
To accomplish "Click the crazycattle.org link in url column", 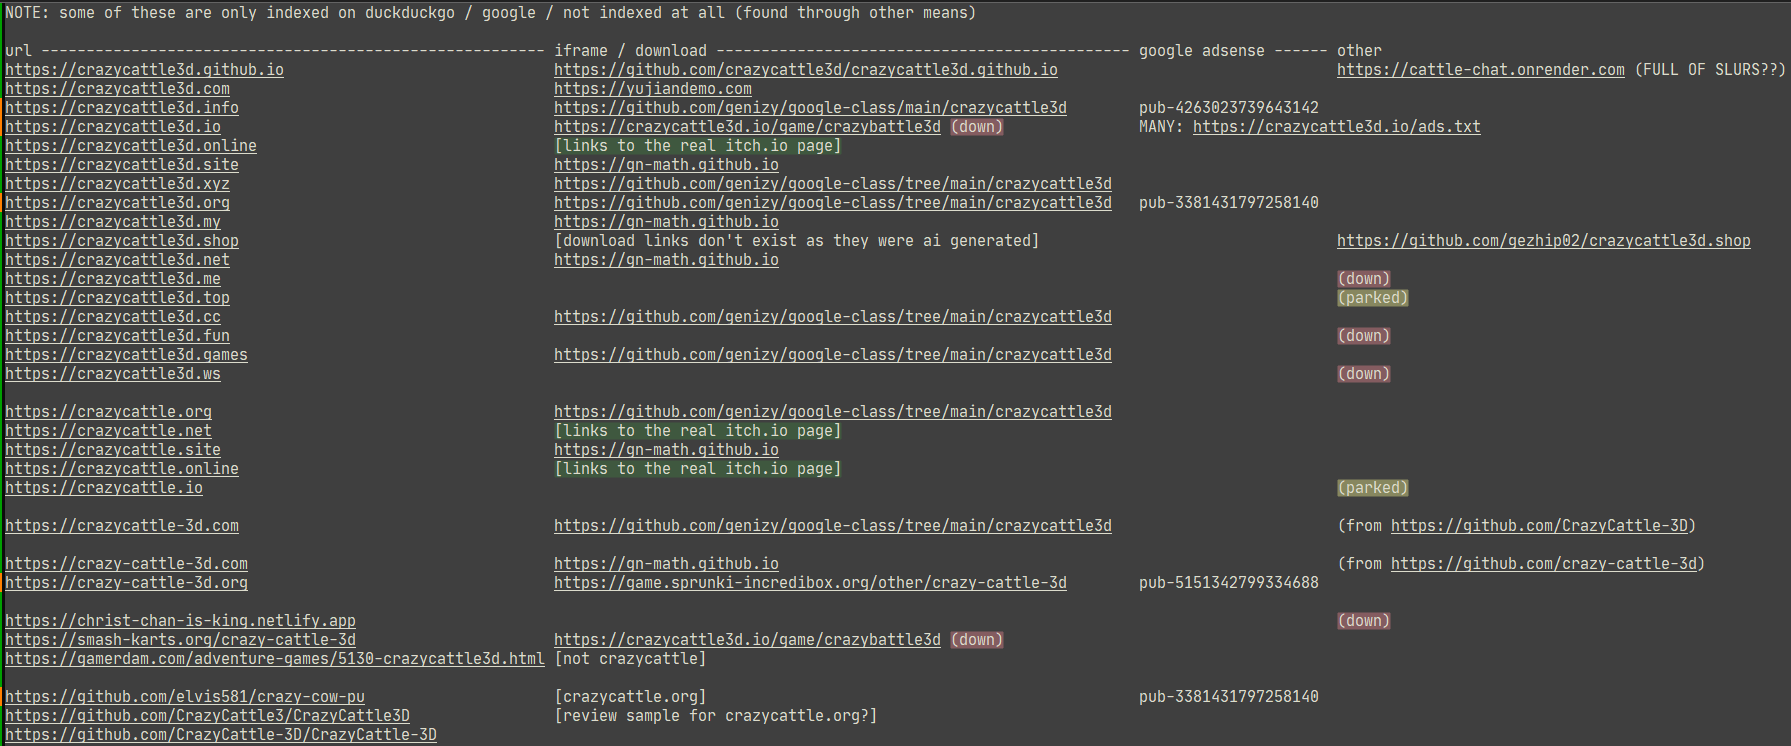I will pyautogui.click(x=108, y=412).
